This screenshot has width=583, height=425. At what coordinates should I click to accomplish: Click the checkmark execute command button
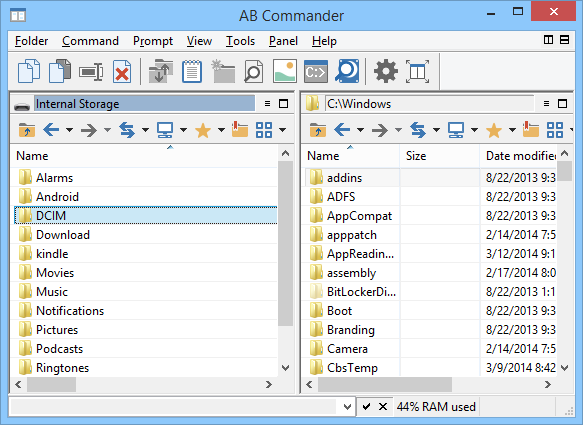pos(366,407)
